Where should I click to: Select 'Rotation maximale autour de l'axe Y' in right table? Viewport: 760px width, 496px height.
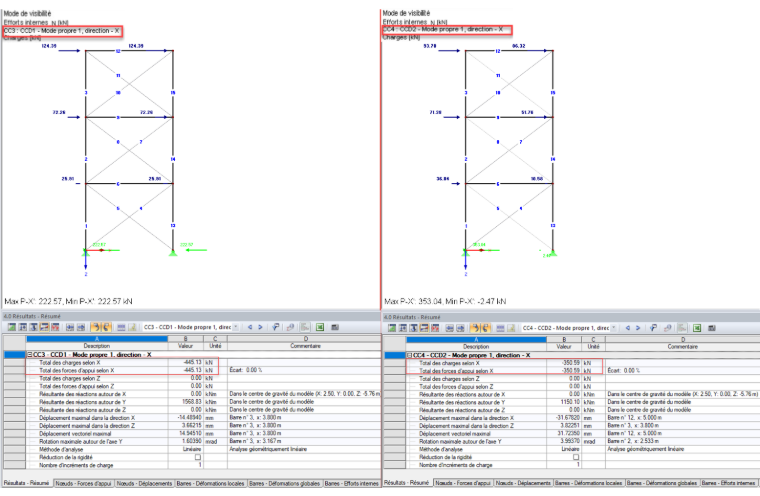tap(583, 442)
